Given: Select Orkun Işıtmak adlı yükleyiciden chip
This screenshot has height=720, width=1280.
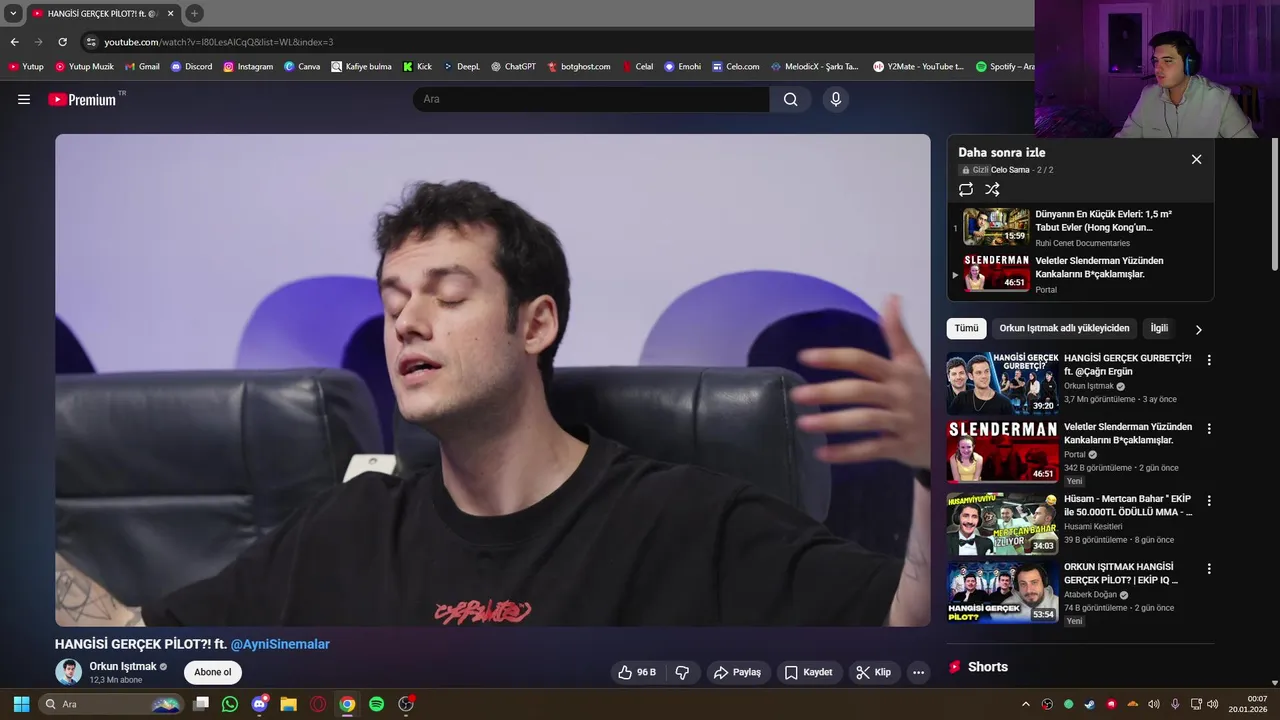Looking at the screenshot, I should (x=1064, y=328).
